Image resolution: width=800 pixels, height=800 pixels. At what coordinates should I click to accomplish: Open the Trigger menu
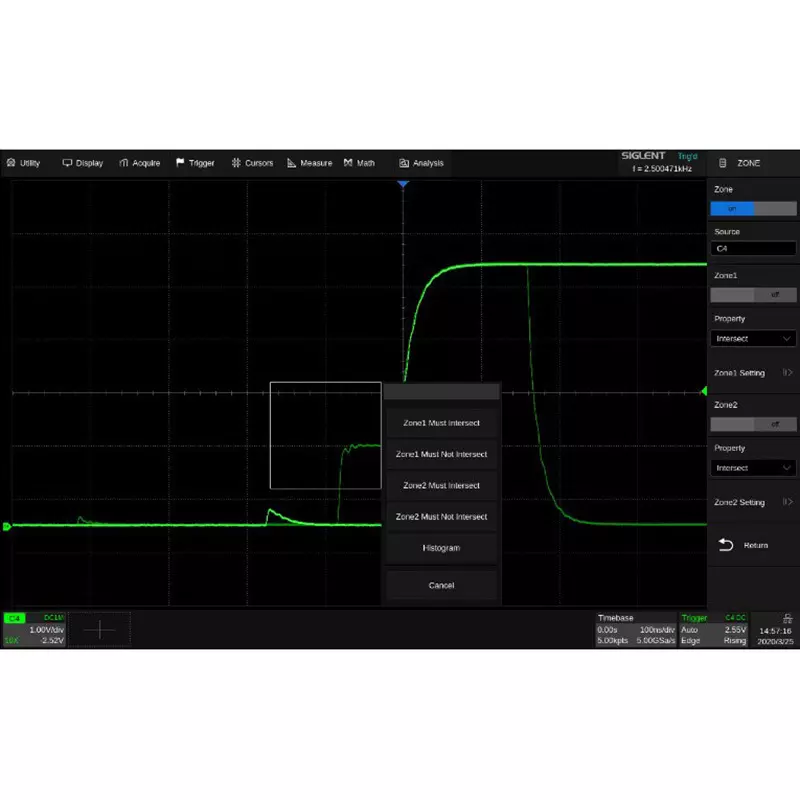pos(195,163)
